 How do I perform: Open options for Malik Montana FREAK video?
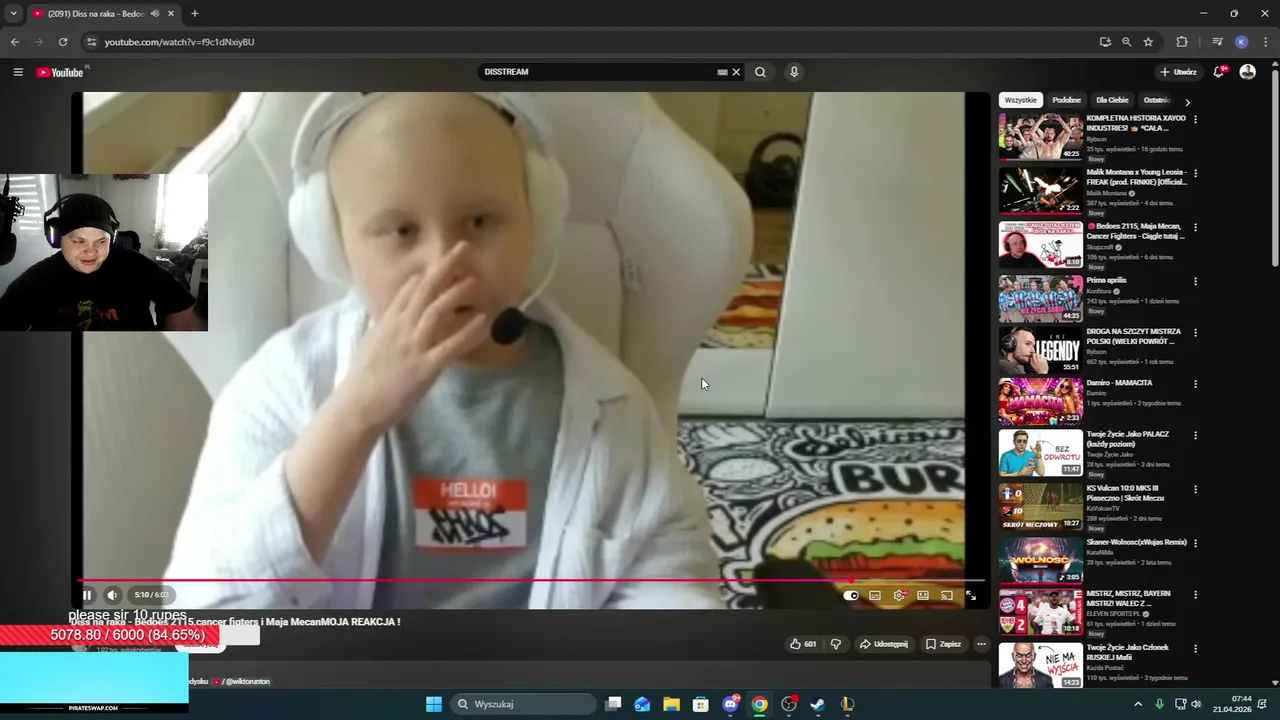pyautogui.click(x=1195, y=173)
